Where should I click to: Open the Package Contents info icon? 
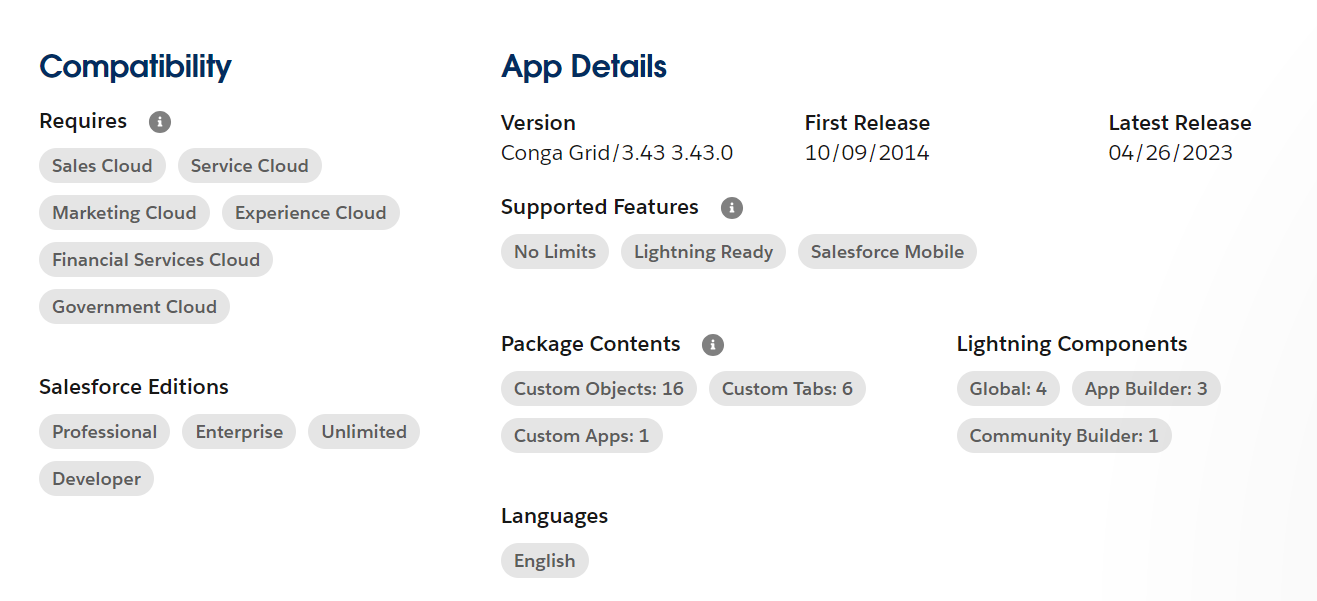pos(712,344)
